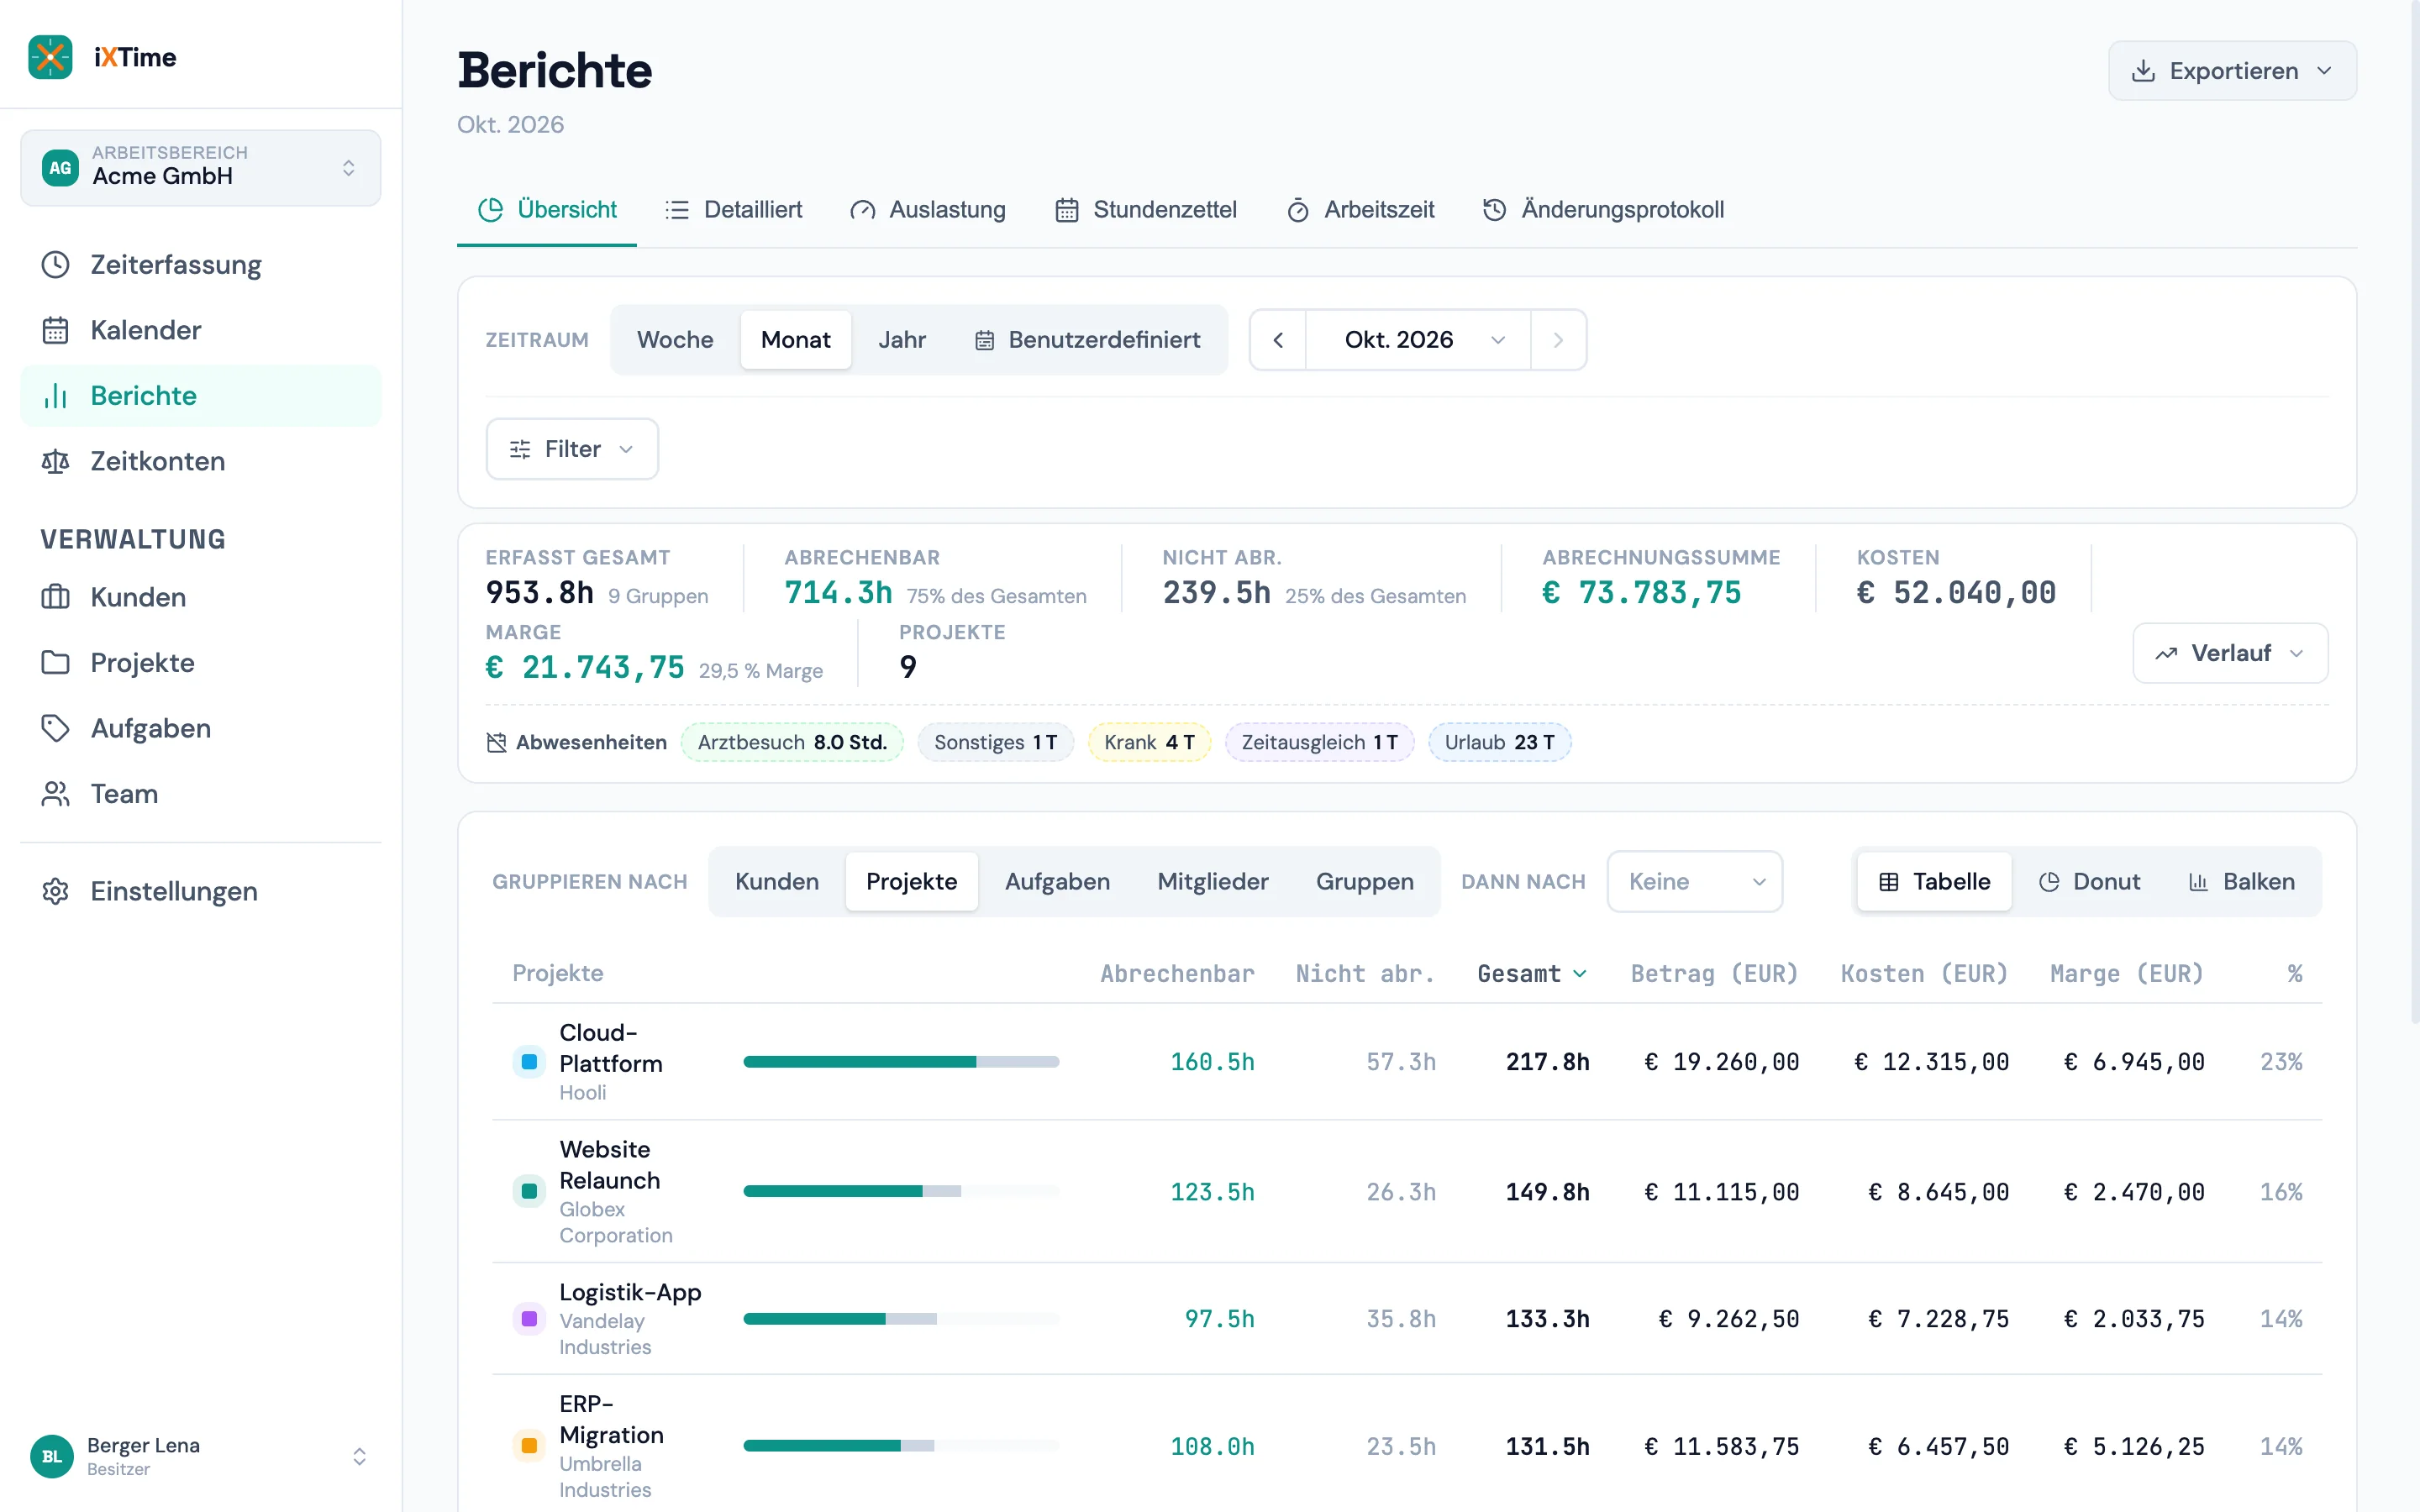Expand the Filter dropdown
Screen dimensions: 2420x1512
pos(572,449)
